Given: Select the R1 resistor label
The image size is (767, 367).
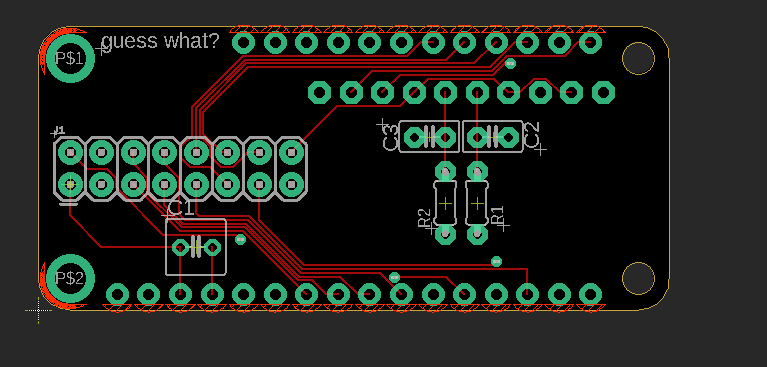Looking at the screenshot, I should point(497,216).
